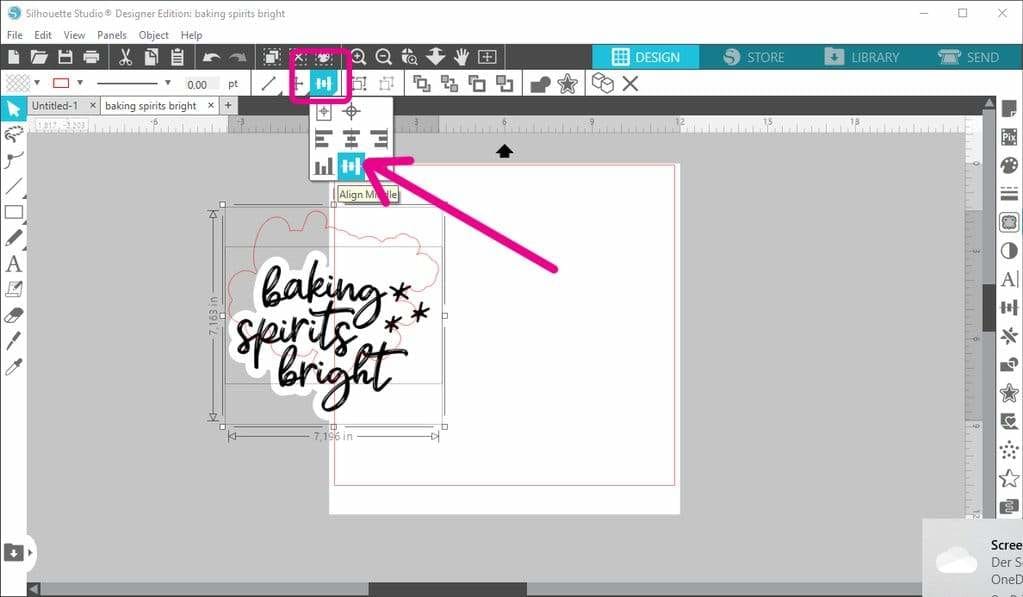Viewport: 1023px width, 597px height.
Task: Open the Page Setup panel
Action: 1009,109
